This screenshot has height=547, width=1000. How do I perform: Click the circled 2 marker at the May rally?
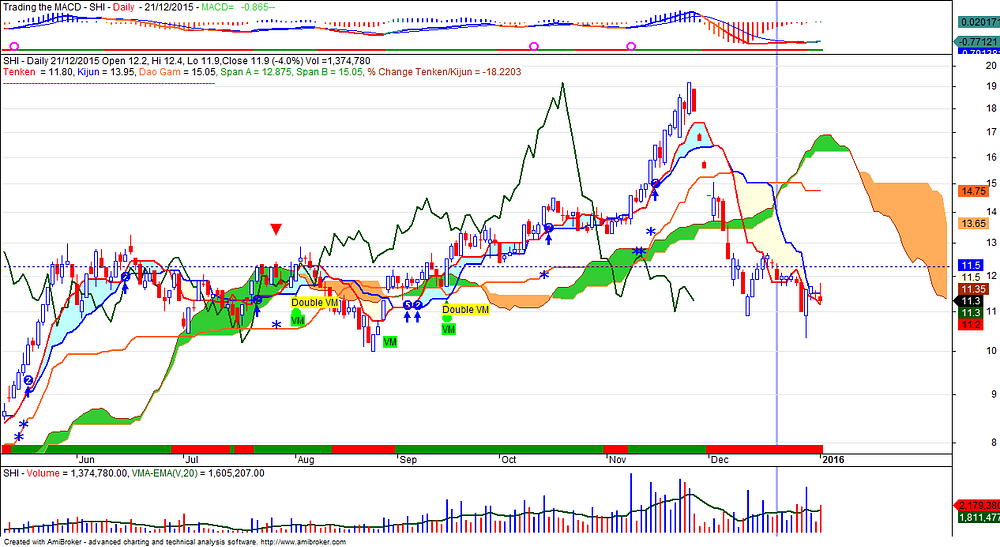28,381
